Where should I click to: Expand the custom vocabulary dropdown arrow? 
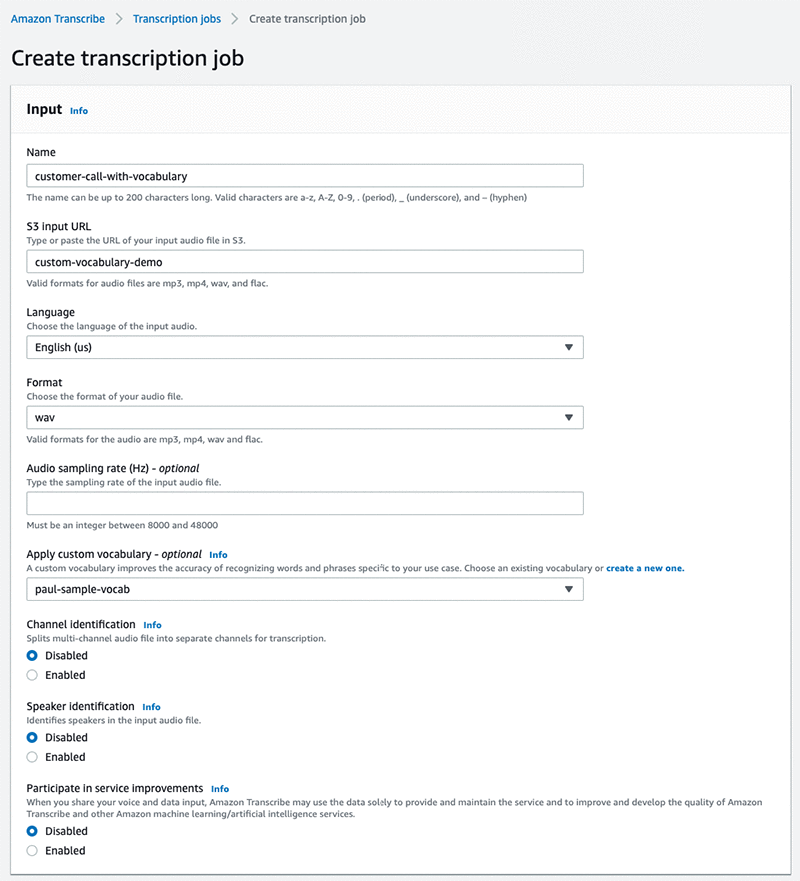tap(569, 589)
